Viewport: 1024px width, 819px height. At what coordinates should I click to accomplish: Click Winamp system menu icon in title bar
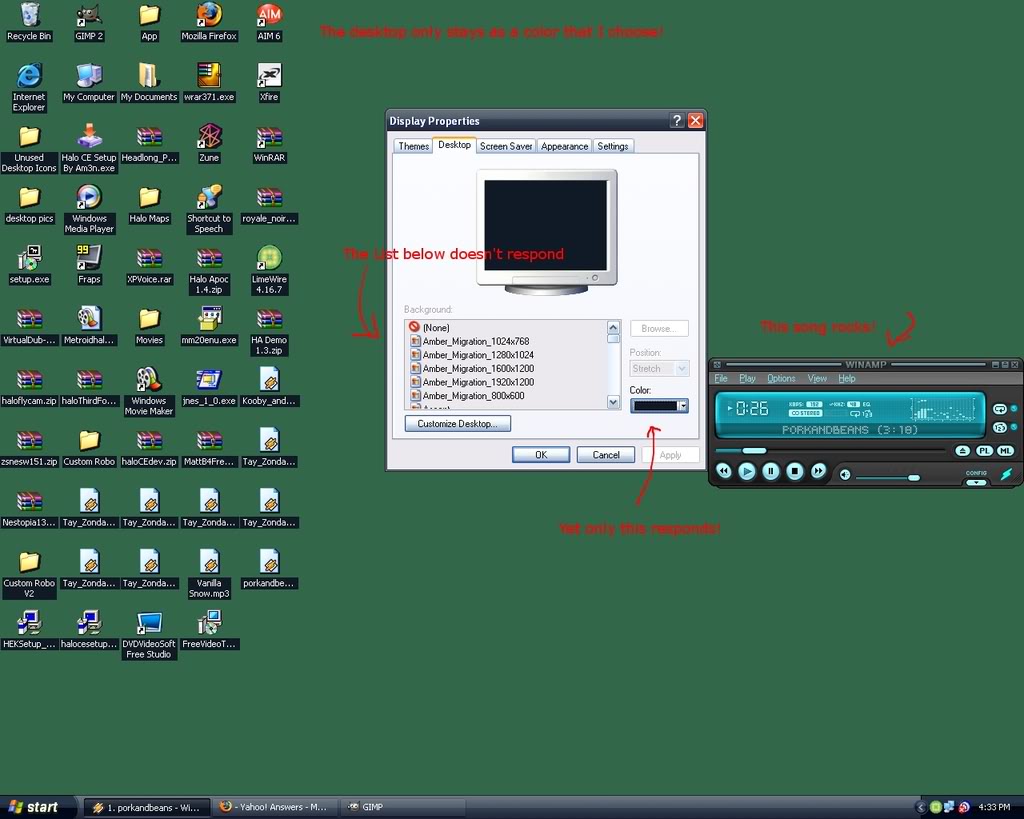click(x=716, y=364)
